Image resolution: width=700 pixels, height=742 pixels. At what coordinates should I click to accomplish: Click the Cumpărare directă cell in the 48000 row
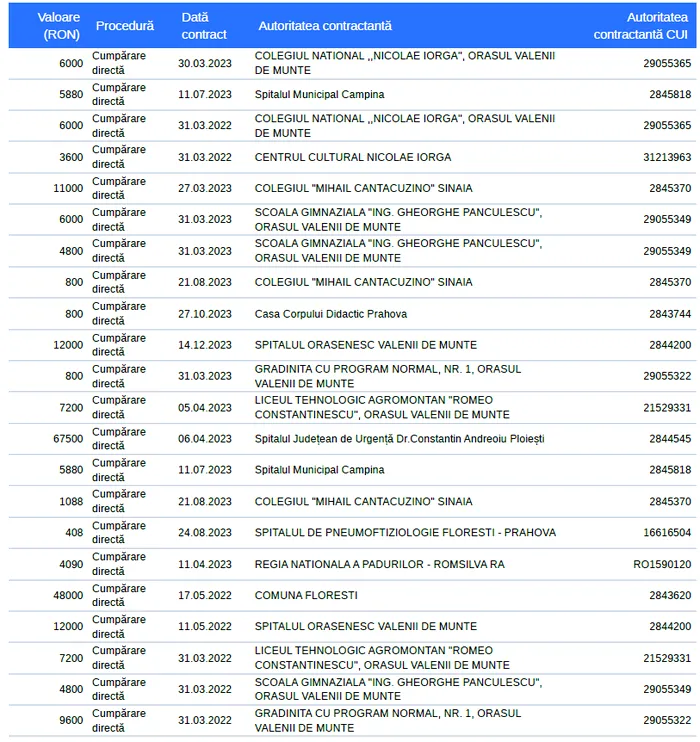(119, 595)
